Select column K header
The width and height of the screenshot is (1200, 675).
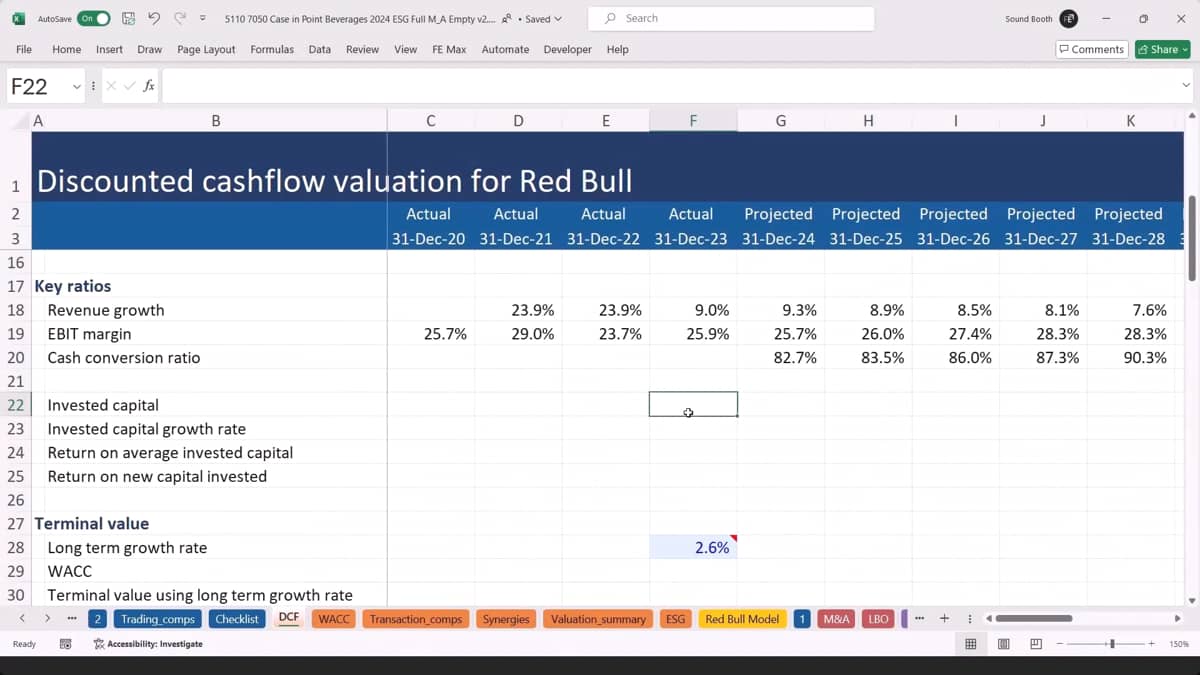point(1130,121)
